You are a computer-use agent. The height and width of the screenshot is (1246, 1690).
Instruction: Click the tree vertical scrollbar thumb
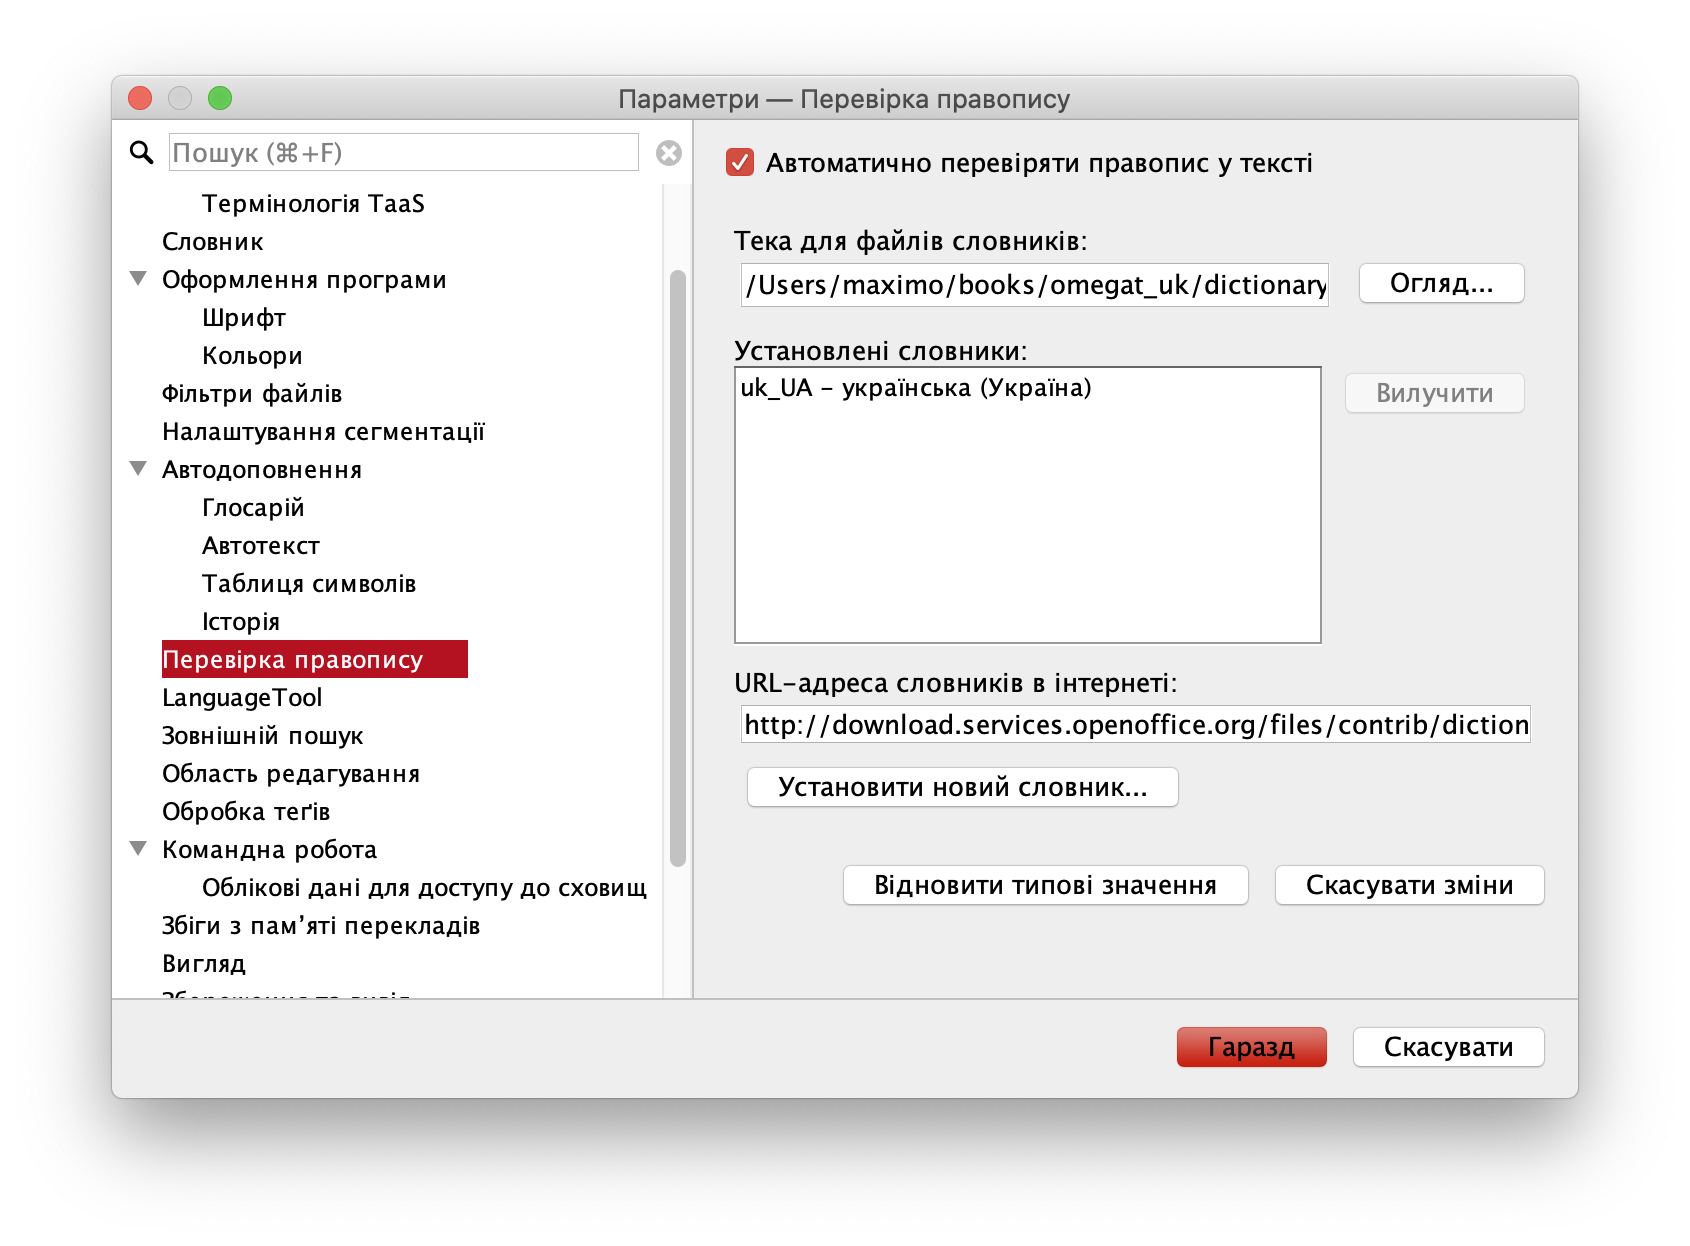point(677,567)
